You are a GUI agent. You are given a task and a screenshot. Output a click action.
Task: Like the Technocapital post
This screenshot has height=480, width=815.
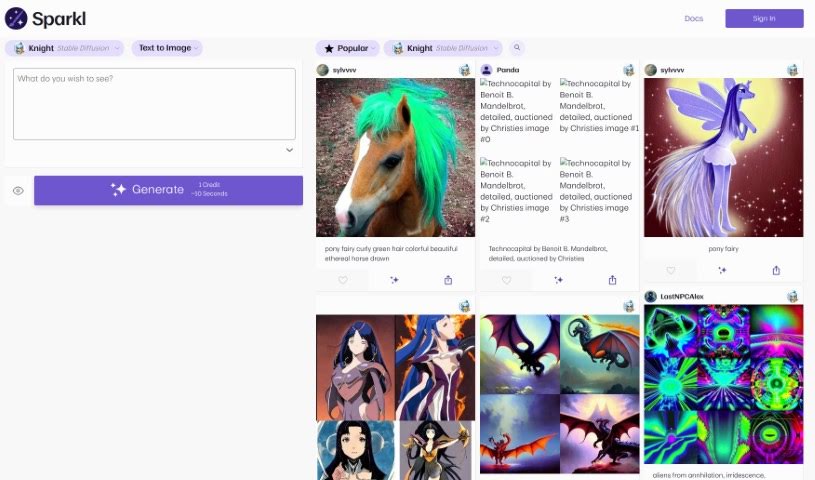(x=506, y=280)
